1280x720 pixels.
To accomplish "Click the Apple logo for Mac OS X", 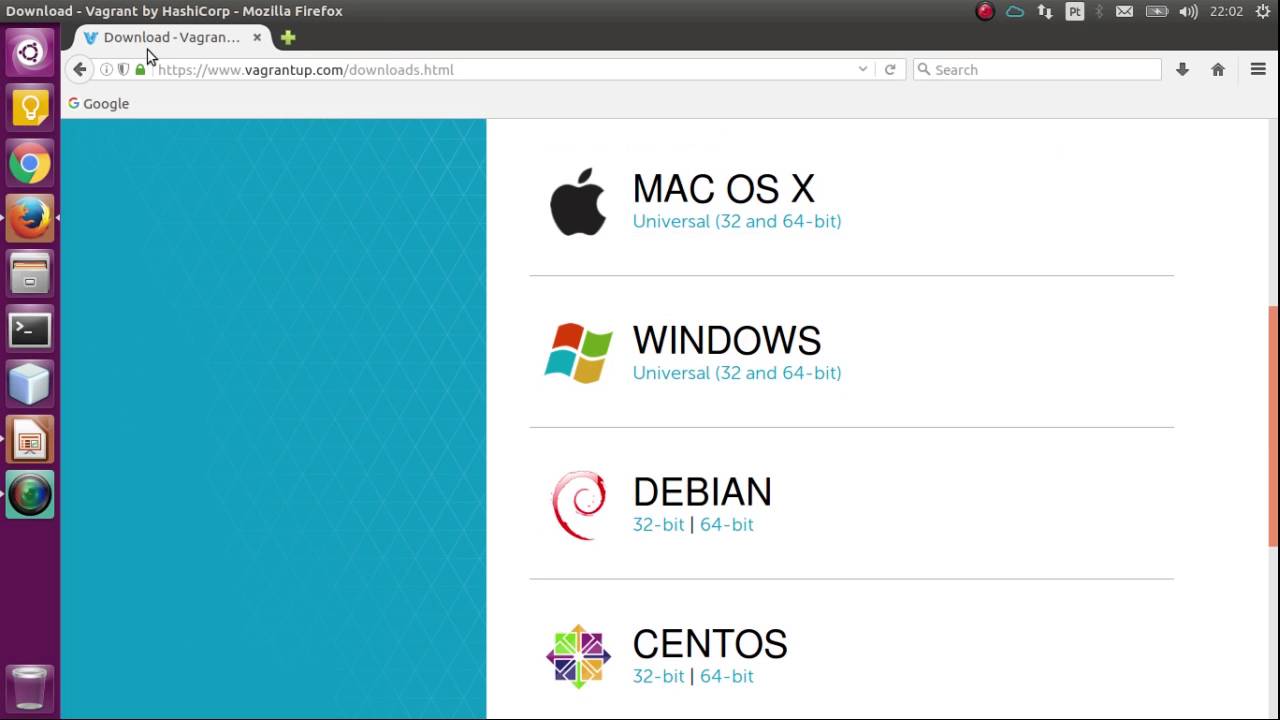I will 578,201.
